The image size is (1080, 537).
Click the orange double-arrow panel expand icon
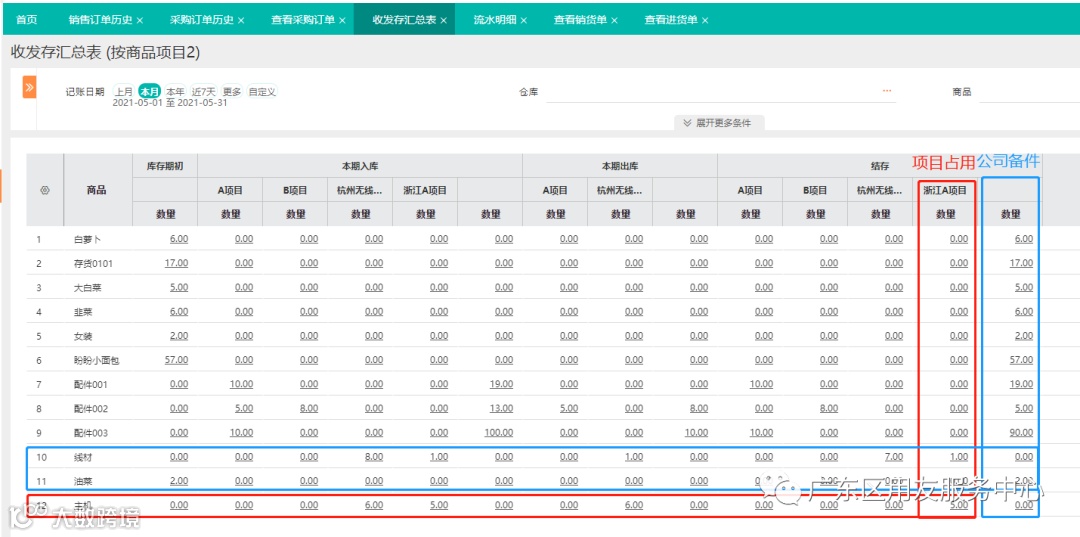coord(30,87)
